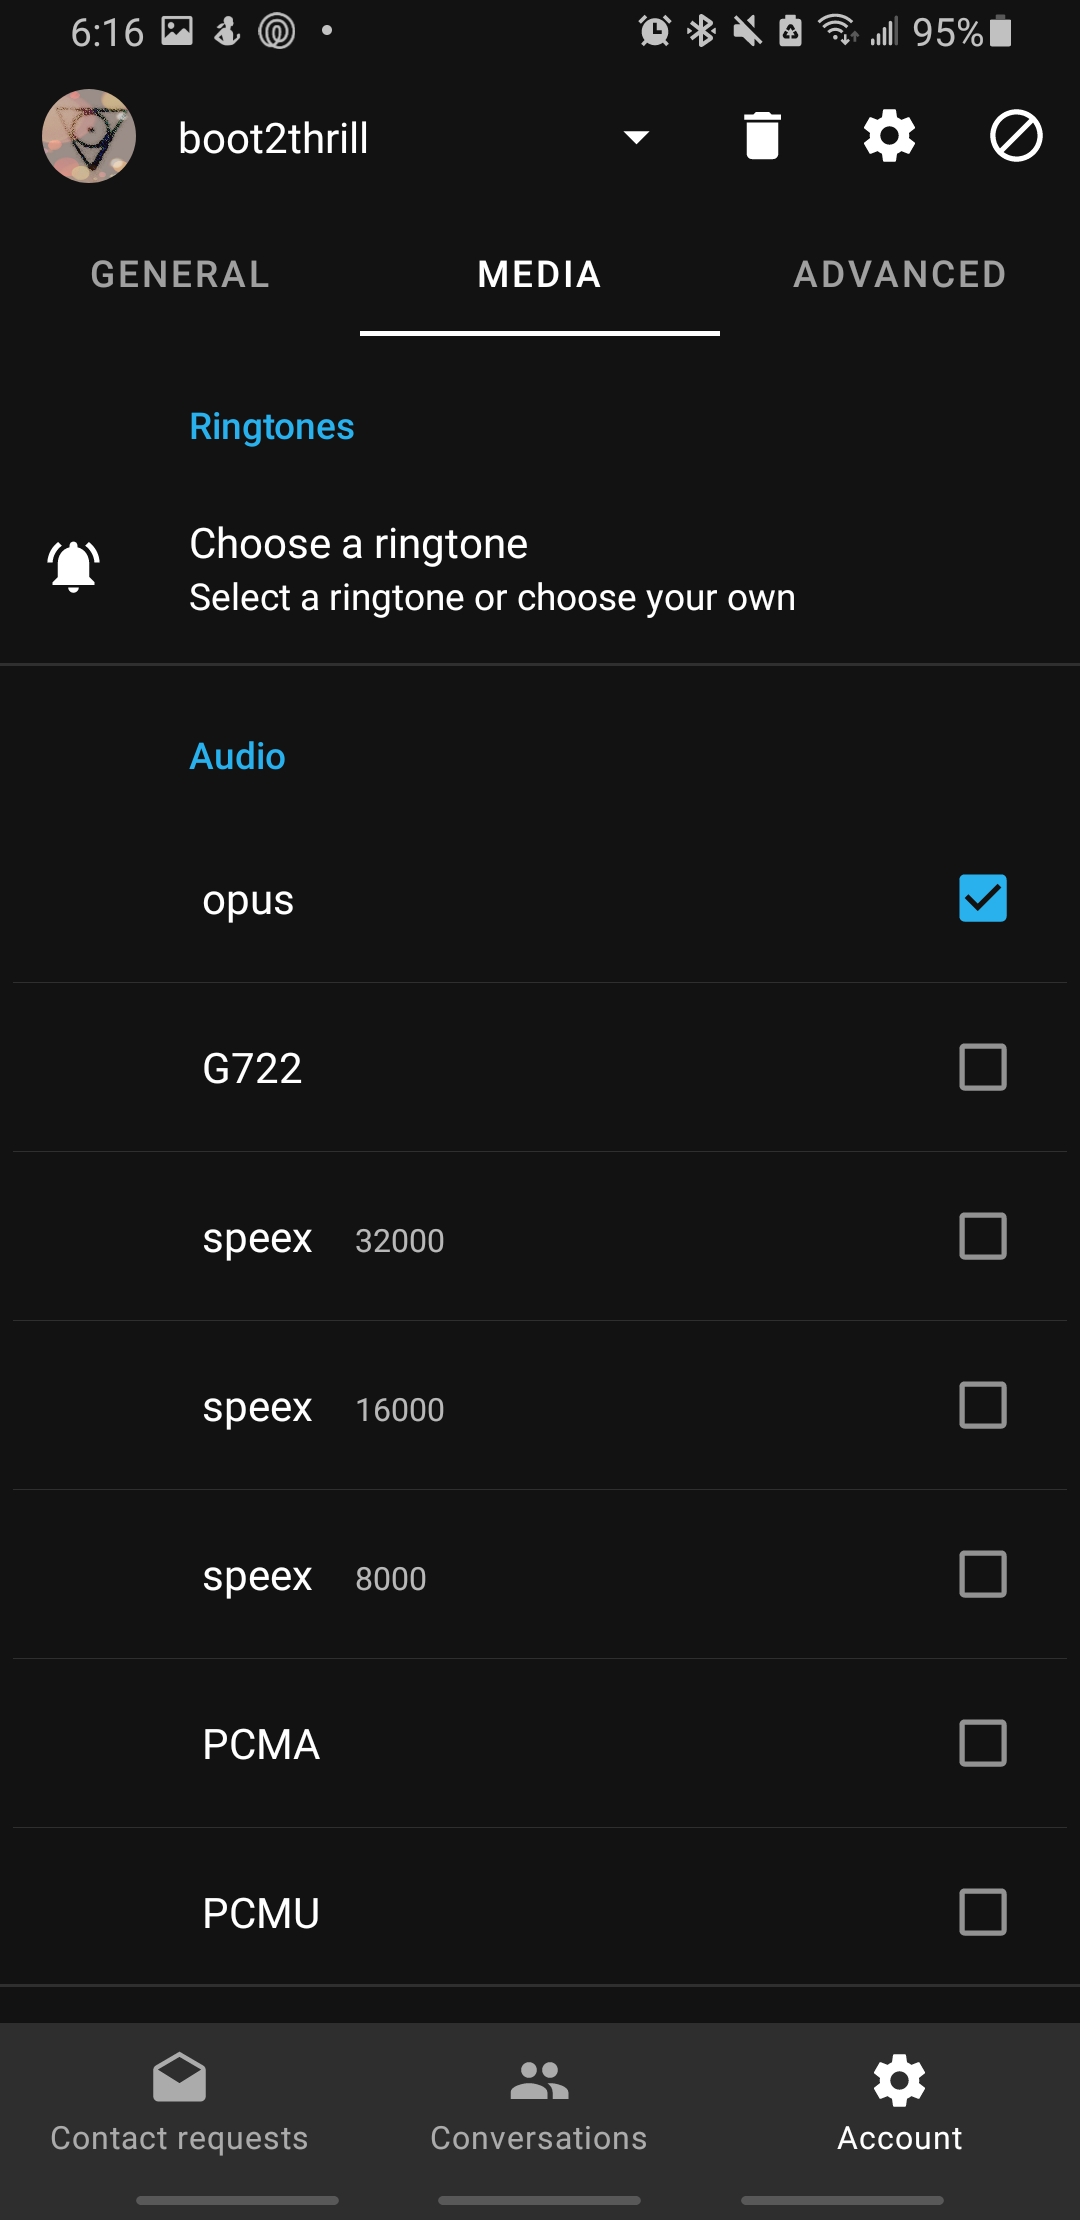Enable speex 32000 codec checkbox

(x=983, y=1236)
